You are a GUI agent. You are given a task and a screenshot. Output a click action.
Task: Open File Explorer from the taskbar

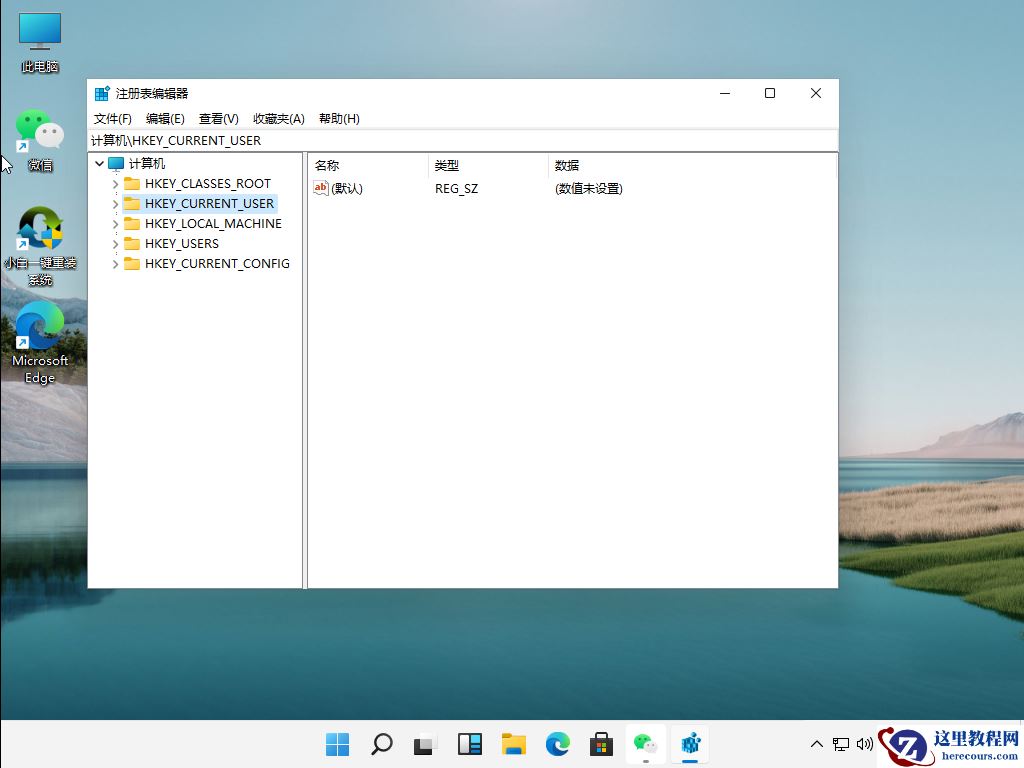[x=513, y=744]
